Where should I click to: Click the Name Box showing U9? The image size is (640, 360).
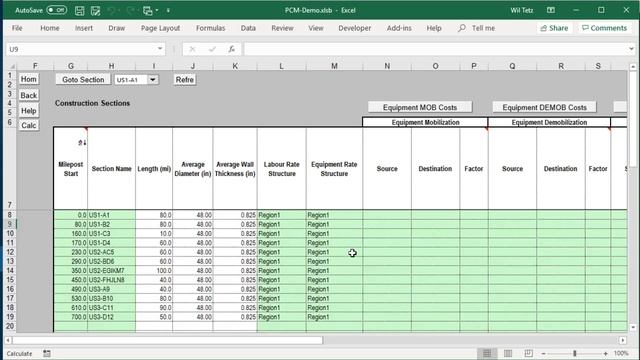[81, 49]
